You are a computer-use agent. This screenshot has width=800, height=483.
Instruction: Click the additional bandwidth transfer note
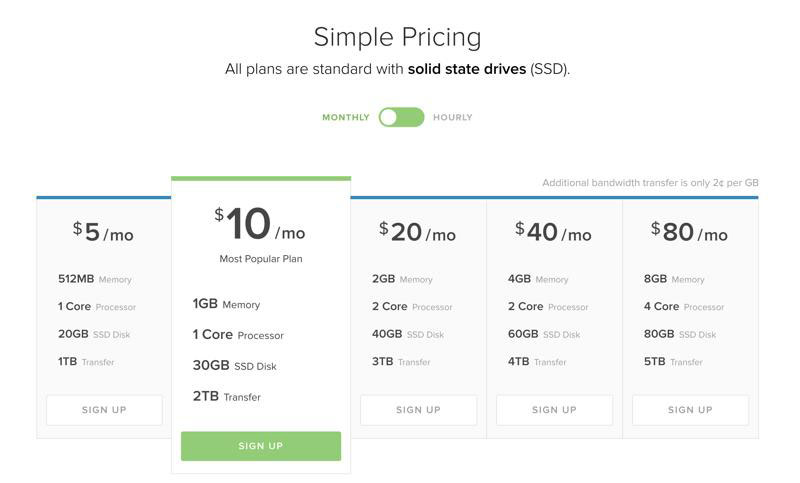pyautogui.click(x=650, y=183)
